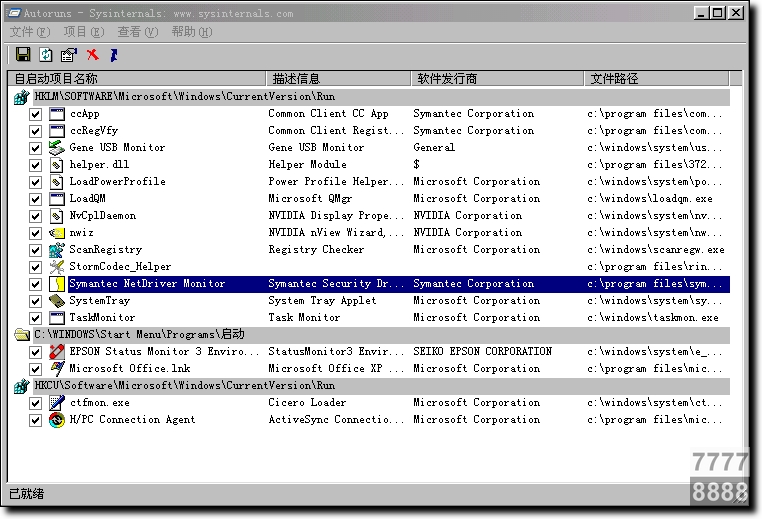Screen dimensions: 762x519
Task: Uncheck the ccRegVfy checkbox
Action: point(35,131)
